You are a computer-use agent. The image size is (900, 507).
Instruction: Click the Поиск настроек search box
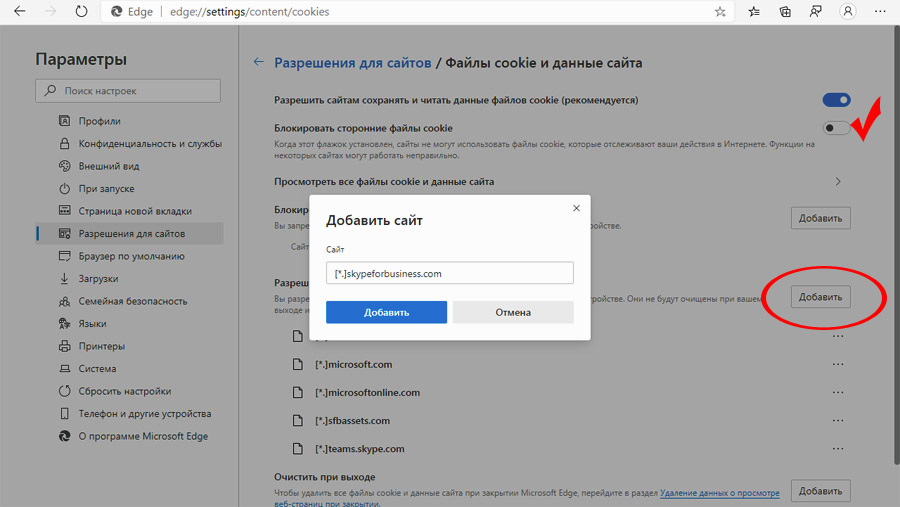[128, 91]
